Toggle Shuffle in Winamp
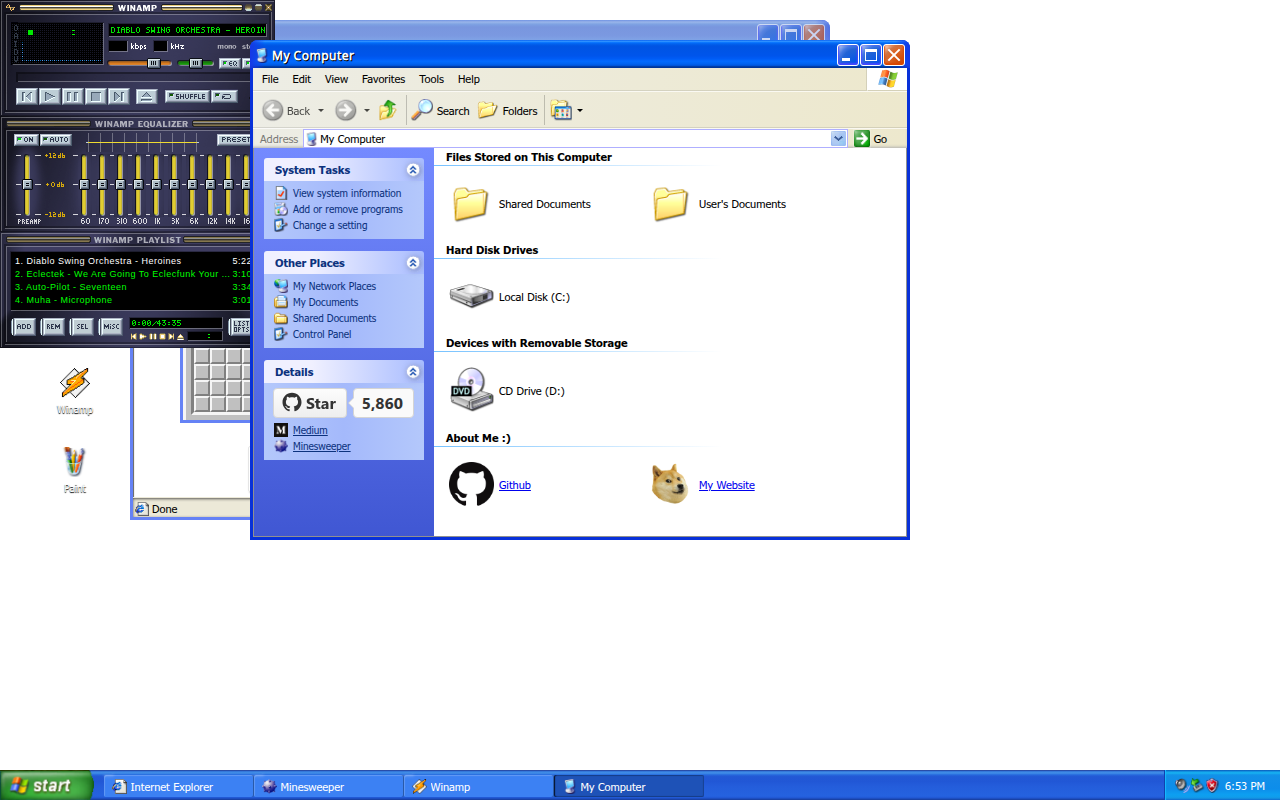This screenshot has height=800, width=1280. [x=187, y=96]
